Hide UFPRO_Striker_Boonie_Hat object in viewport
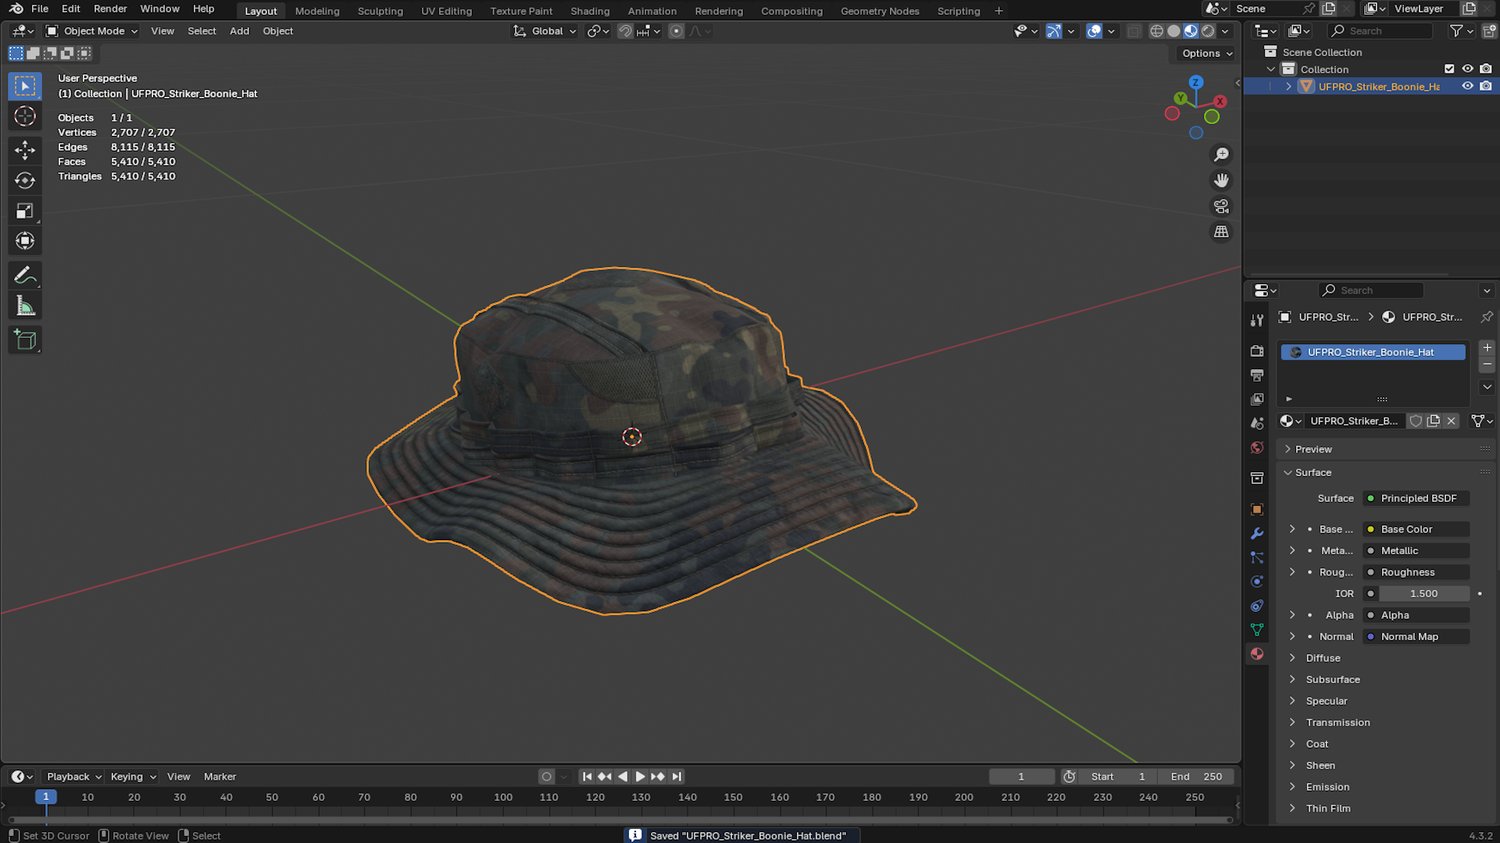The height and width of the screenshot is (843, 1500). (1467, 87)
